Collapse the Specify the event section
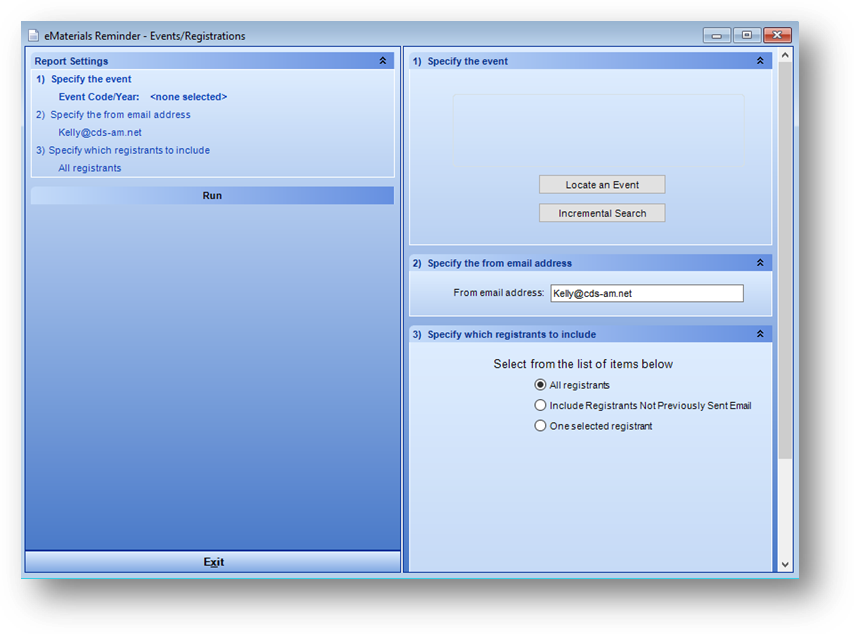This screenshot has height=634, width=854. (x=760, y=61)
